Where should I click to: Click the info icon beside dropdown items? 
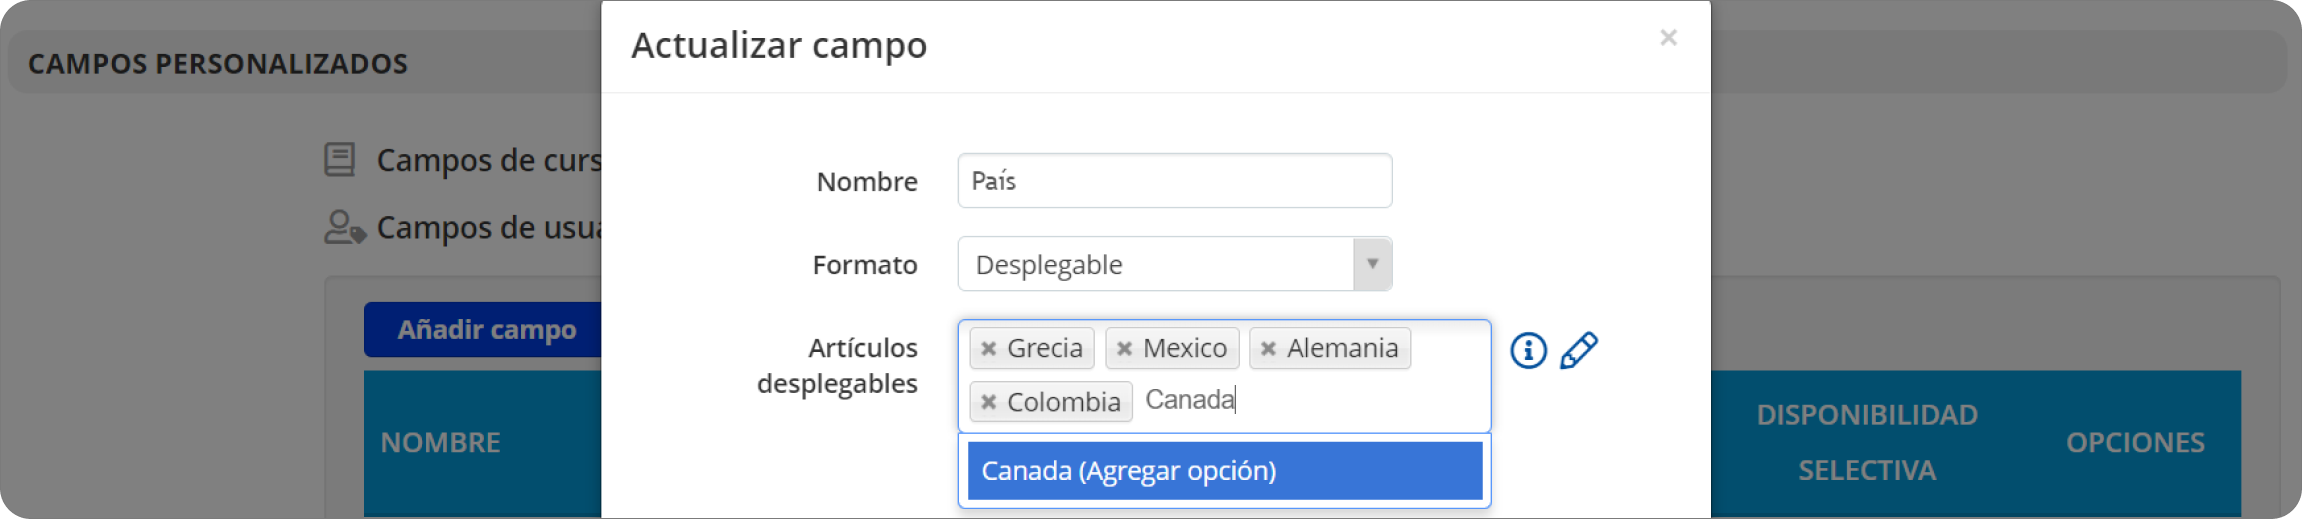(1528, 351)
